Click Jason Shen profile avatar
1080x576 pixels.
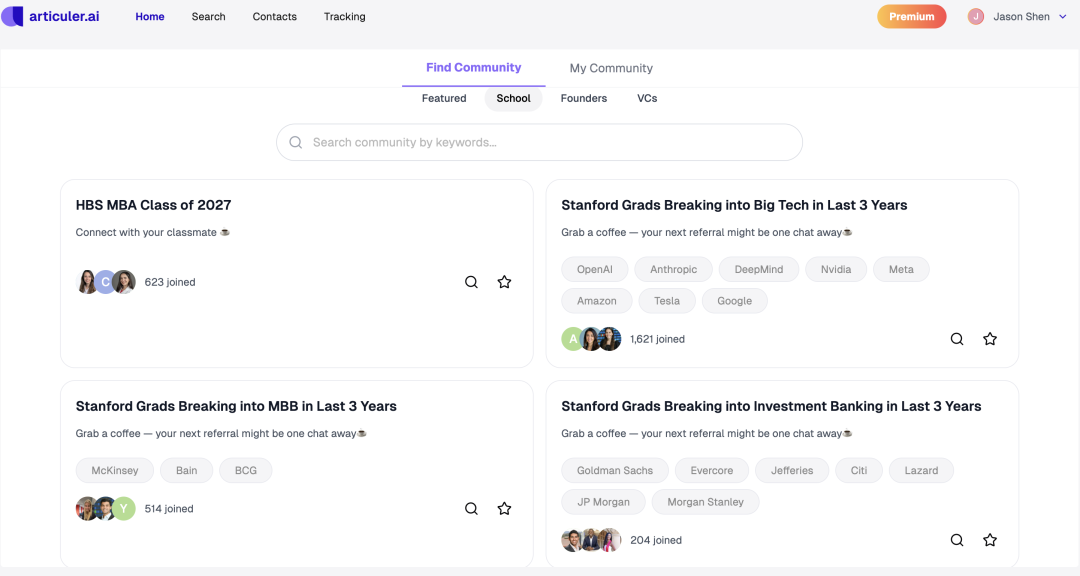pos(976,17)
